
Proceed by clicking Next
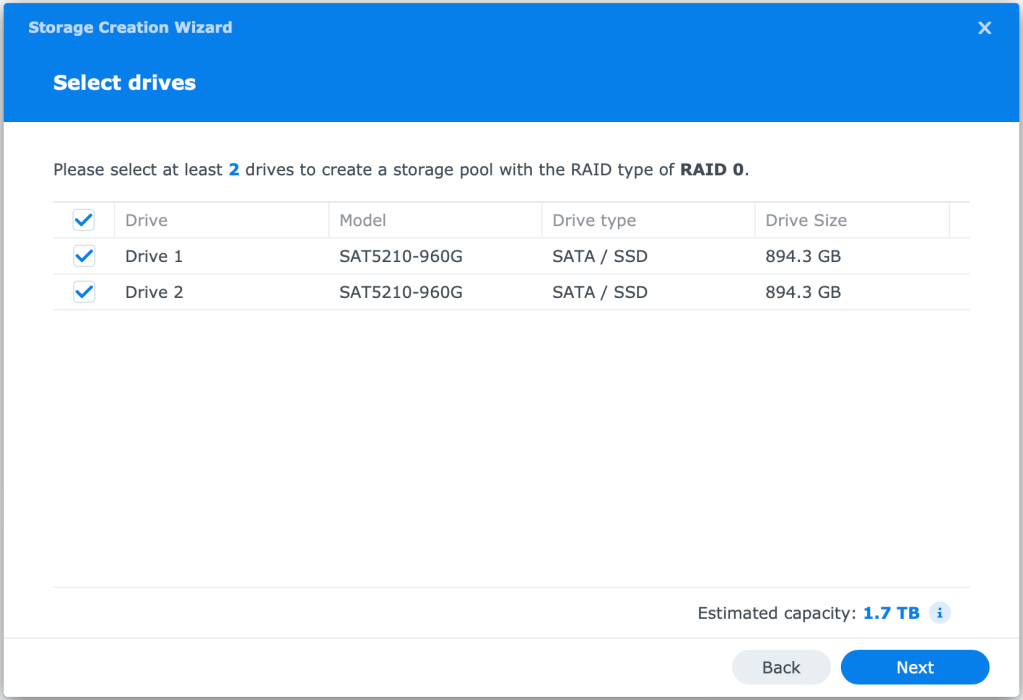(914, 667)
